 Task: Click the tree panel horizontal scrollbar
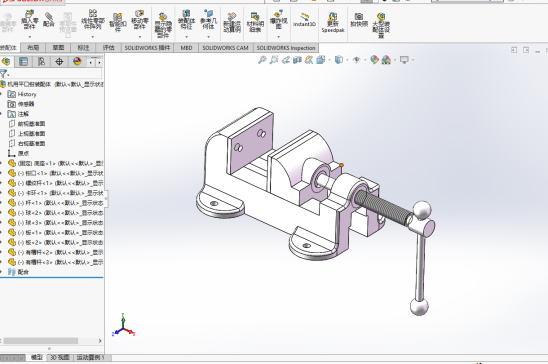pos(41,341)
